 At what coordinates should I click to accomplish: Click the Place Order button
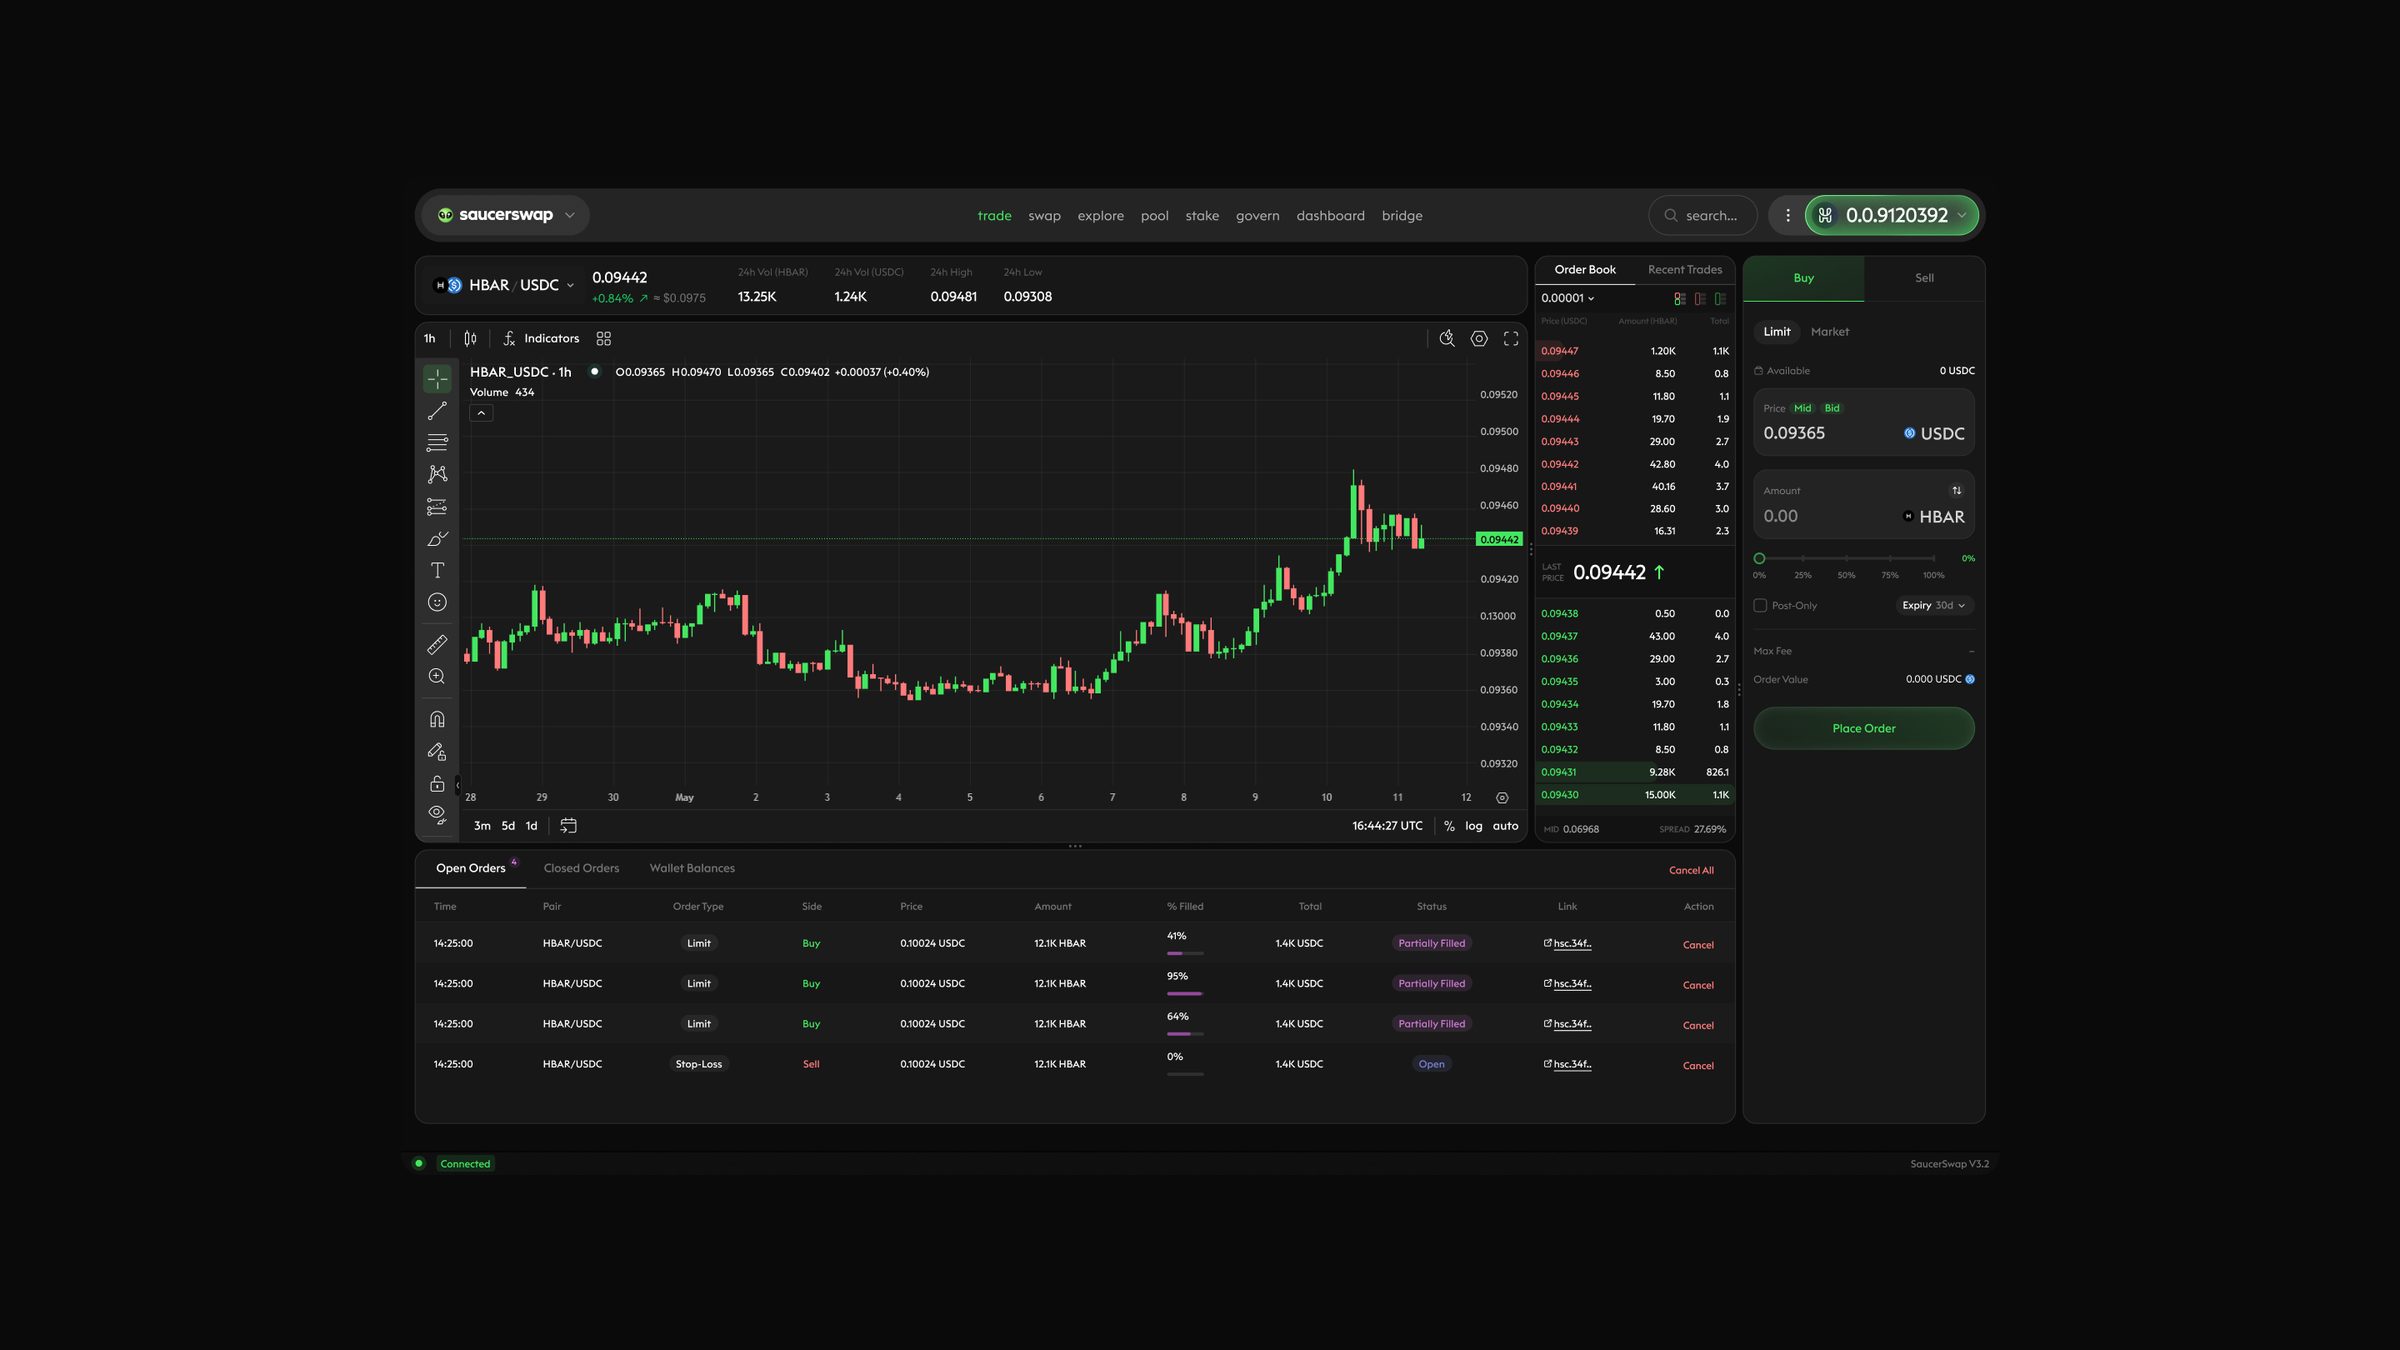(1864, 728)
